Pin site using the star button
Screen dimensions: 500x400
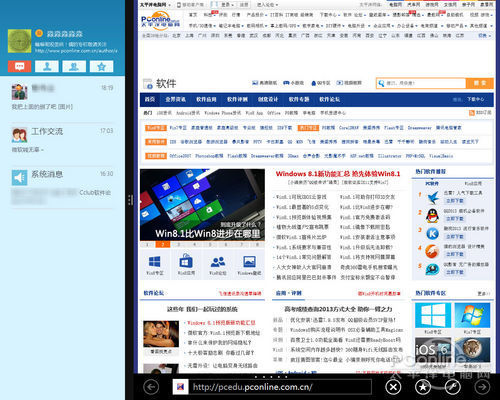coord(423,387)
